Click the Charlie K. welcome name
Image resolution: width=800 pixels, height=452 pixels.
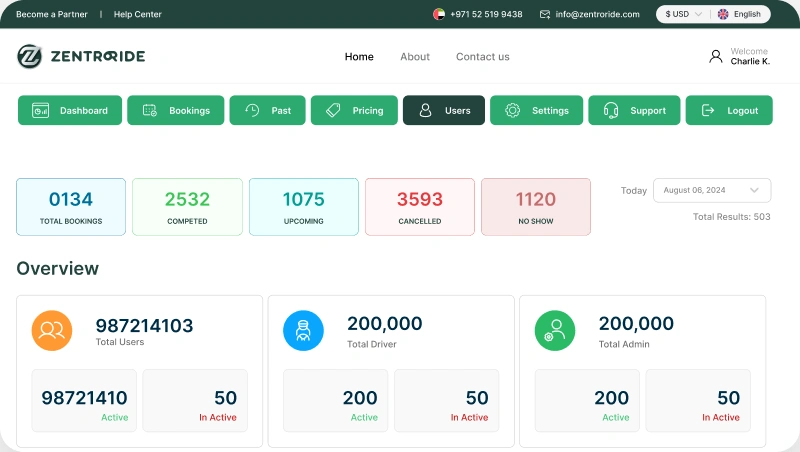tap(750, 61)
